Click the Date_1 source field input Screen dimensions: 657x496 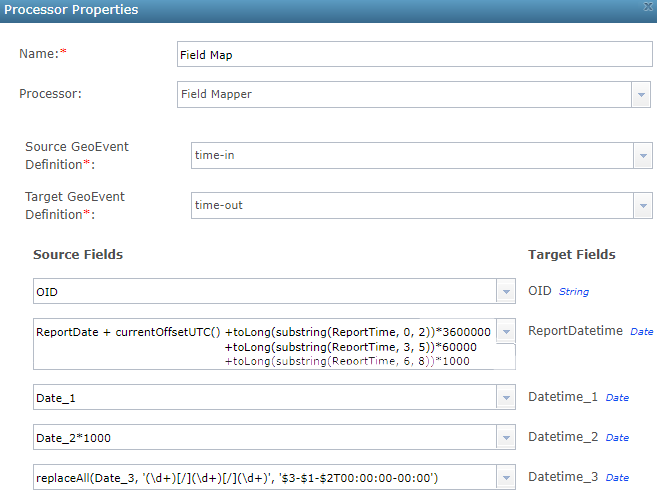click(265, 397)
